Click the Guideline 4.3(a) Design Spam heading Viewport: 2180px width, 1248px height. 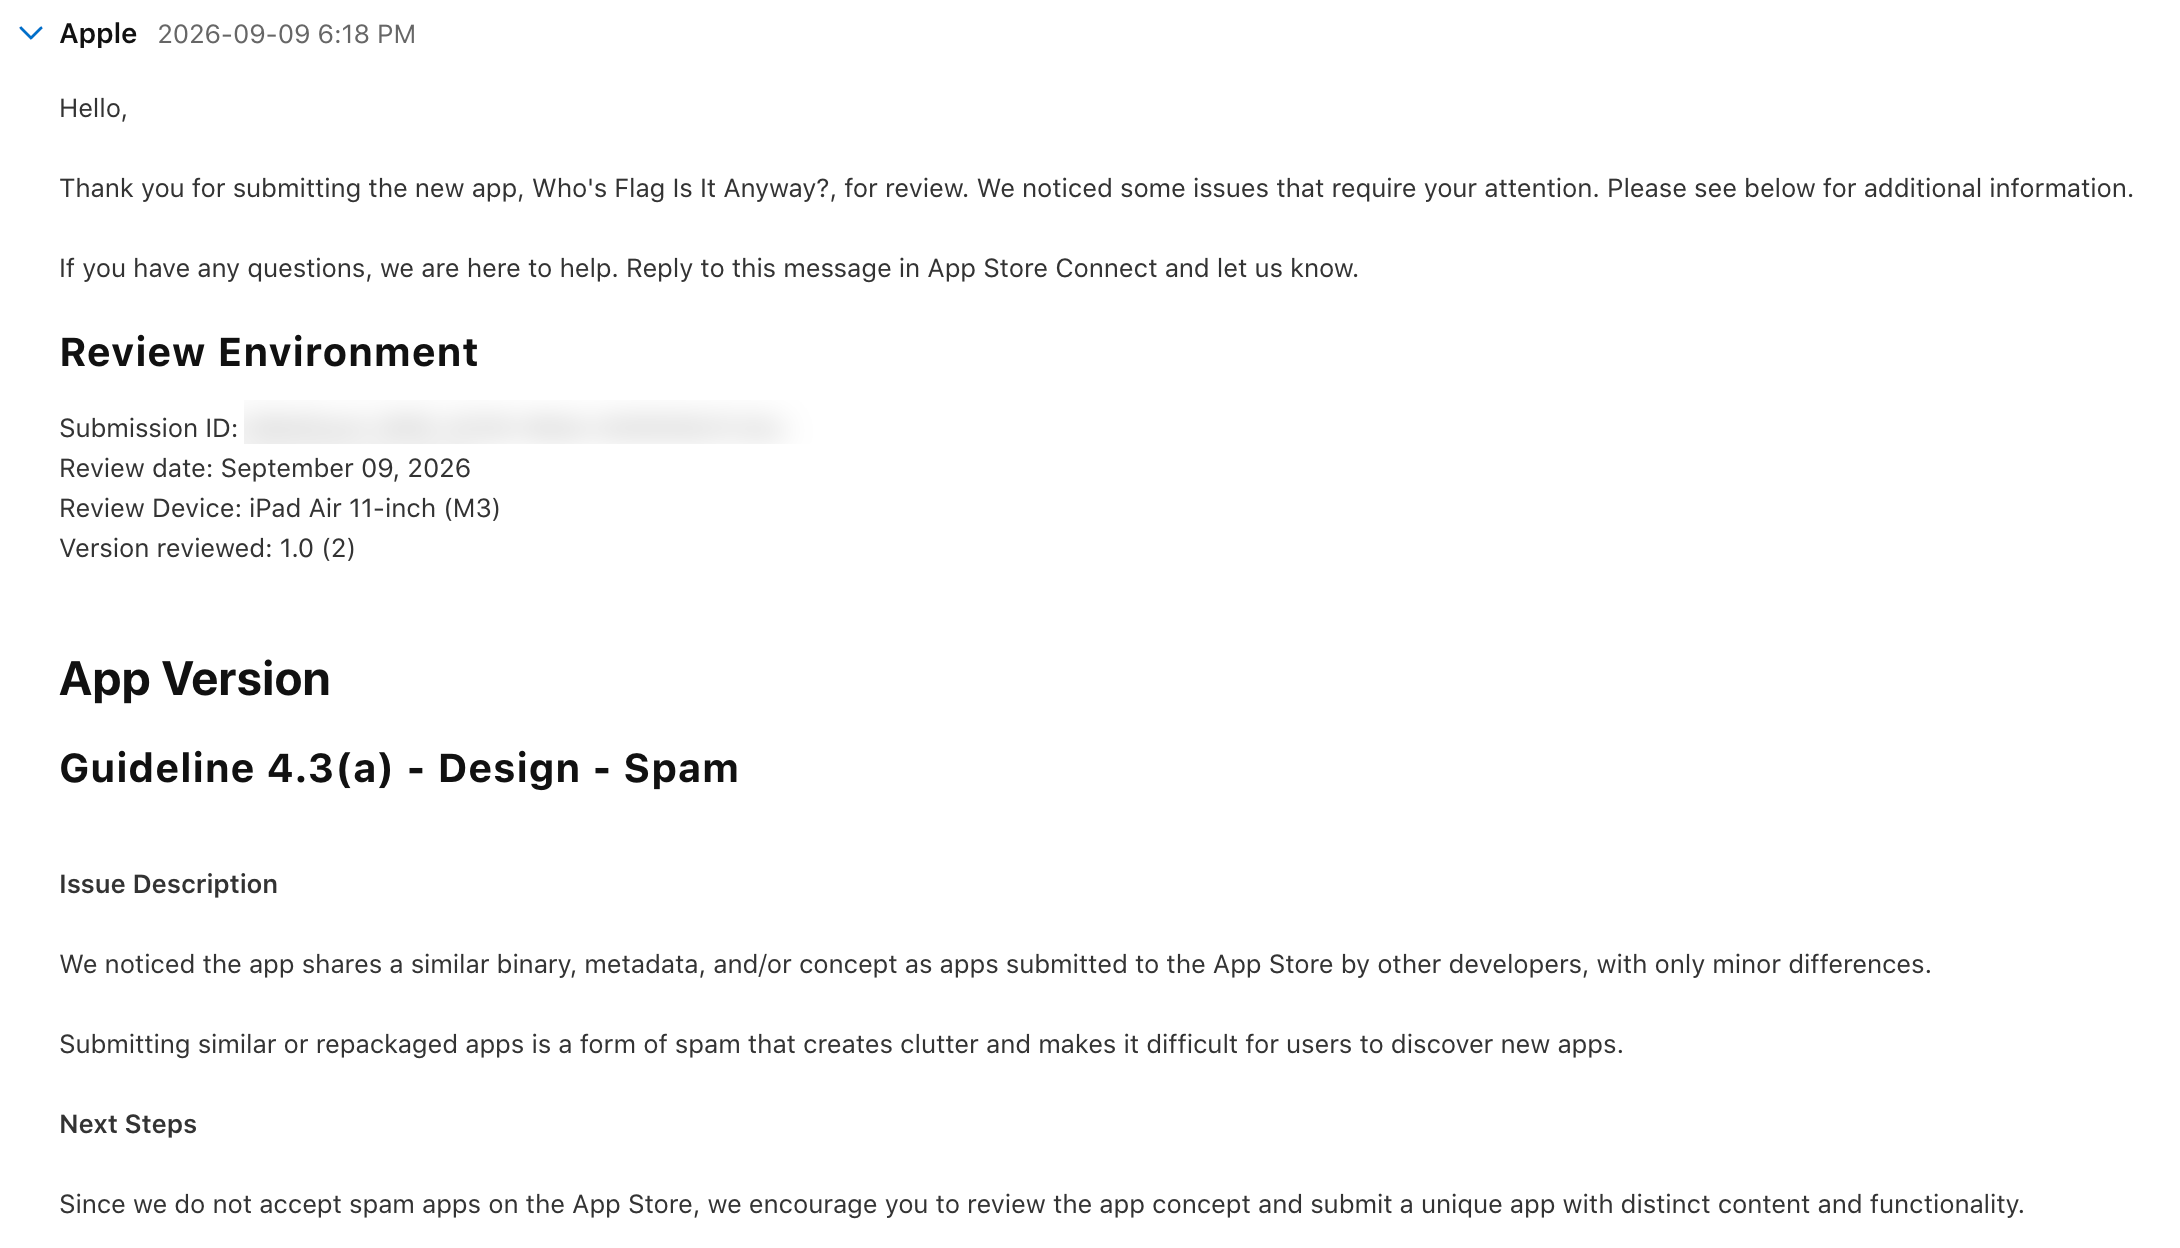click(399, 768)
